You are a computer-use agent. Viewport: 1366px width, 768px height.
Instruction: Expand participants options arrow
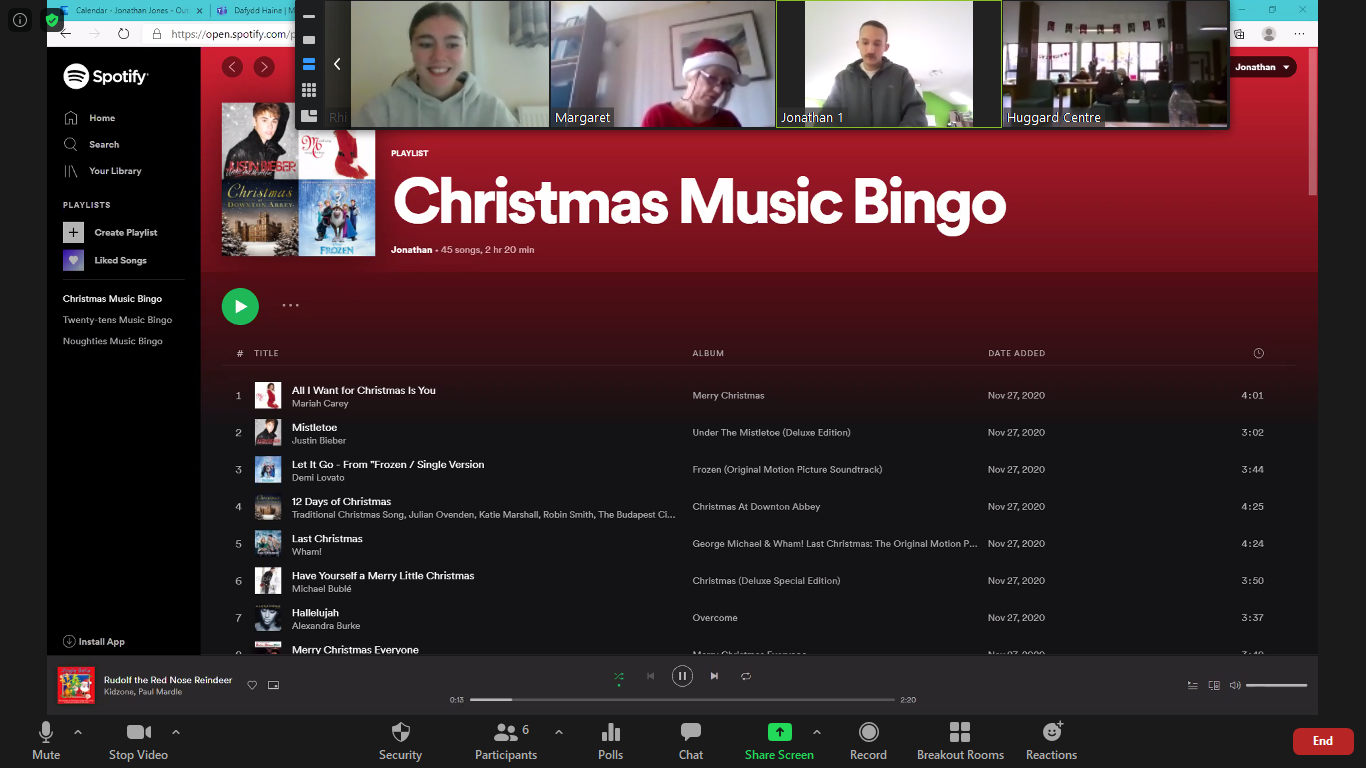pos(559,732)
